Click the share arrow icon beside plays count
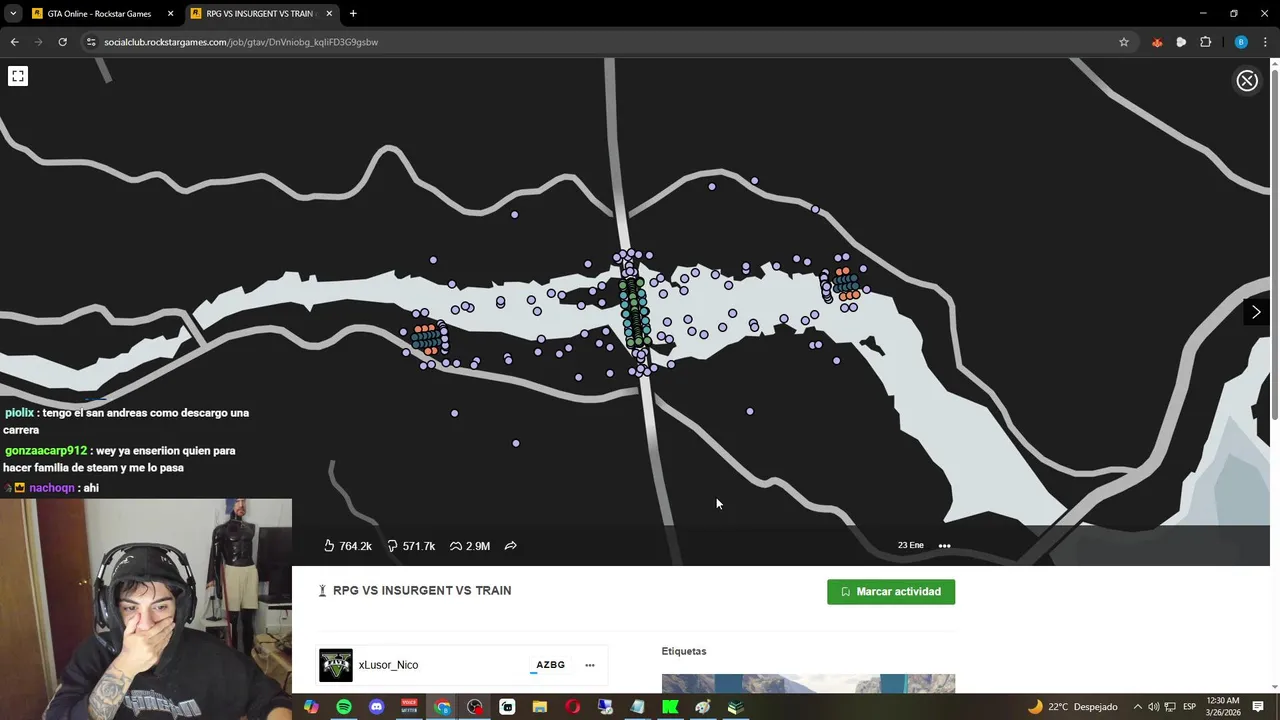This screenshot has width=1280, height=720. pos(510,546)
